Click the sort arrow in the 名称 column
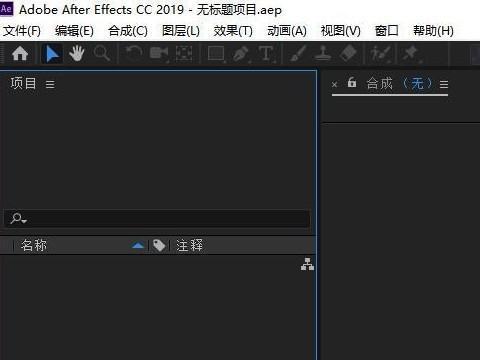 click(x=138, y=246)
